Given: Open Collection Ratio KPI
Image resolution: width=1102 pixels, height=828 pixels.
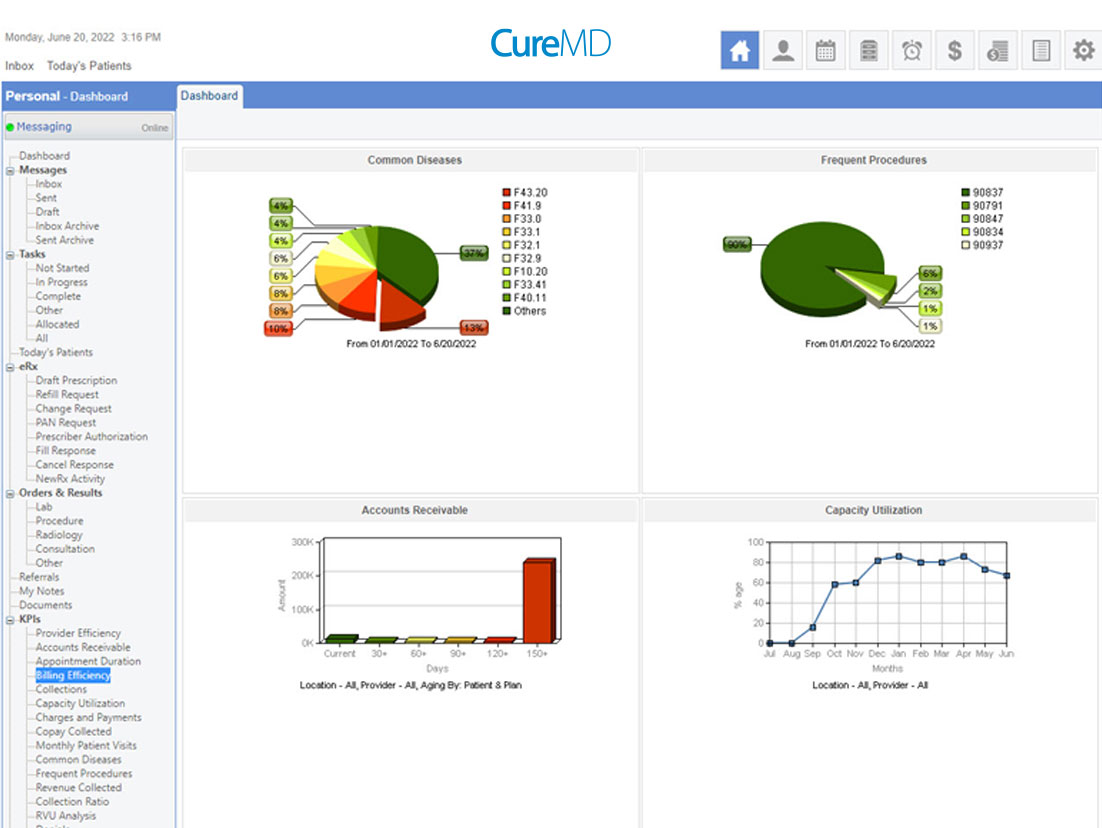Looking at the screenshot, I should [72, 802].
